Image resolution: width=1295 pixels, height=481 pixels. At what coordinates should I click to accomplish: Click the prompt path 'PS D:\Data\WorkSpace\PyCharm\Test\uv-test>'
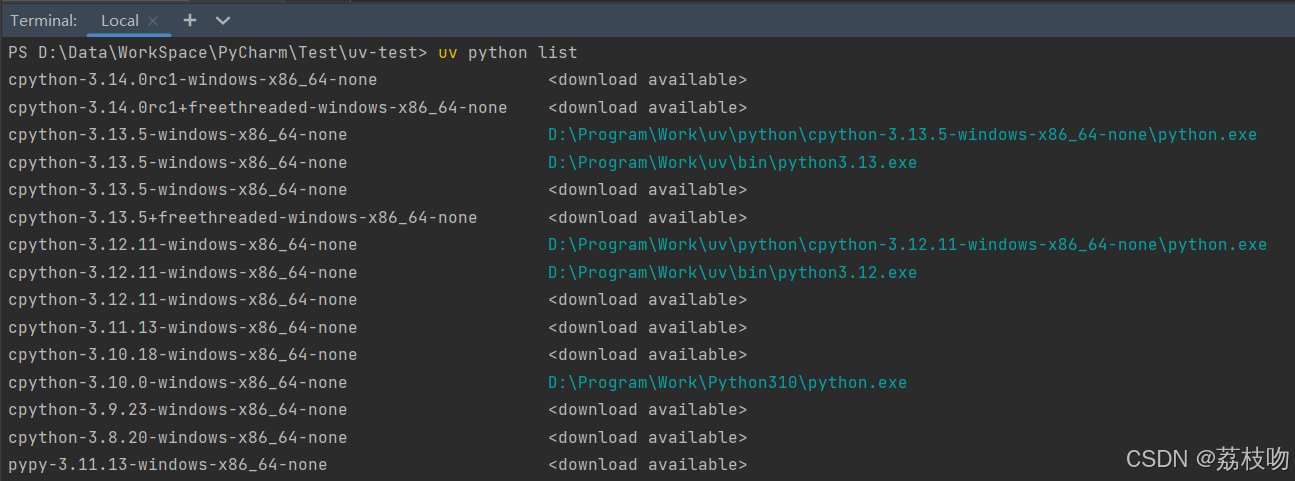(x=218, y=52)
